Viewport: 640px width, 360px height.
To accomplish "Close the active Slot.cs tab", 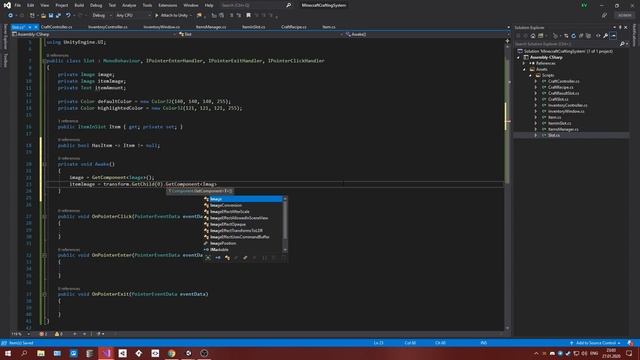I will [x=36, y=27].
